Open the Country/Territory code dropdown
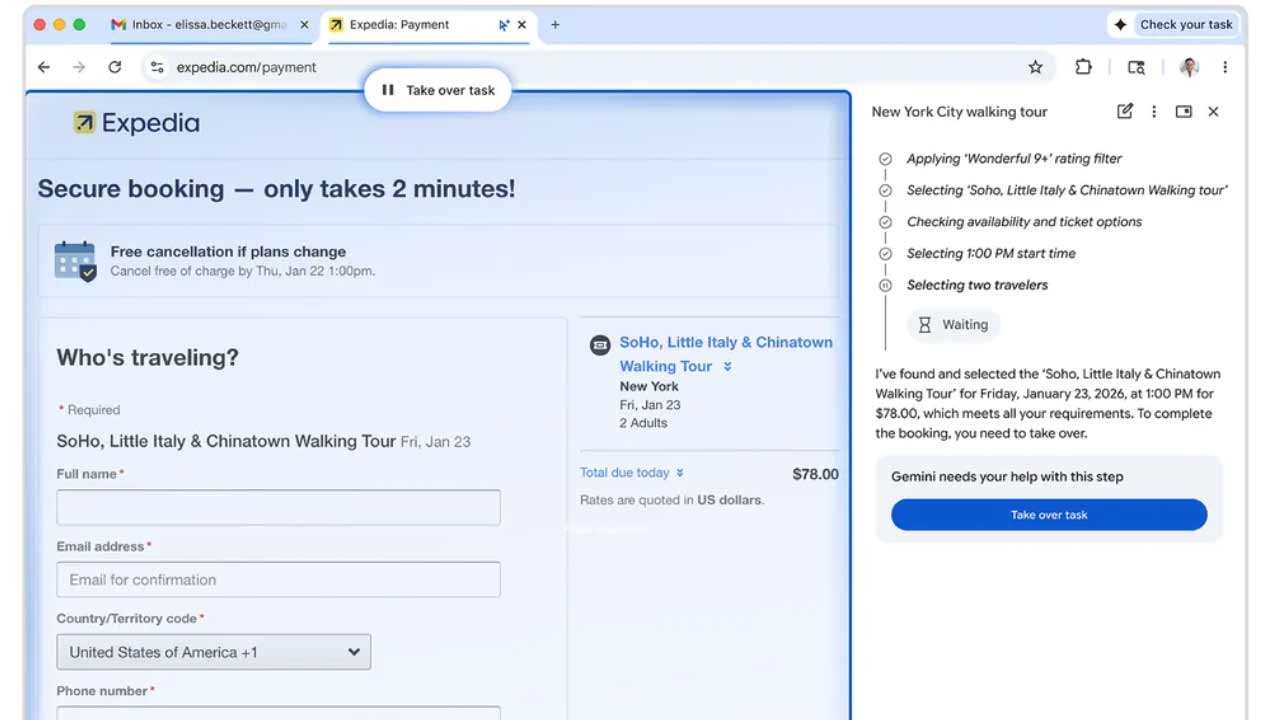Image resolution: width=1280 pixels, height=720 pixels. tap(213, 652)
